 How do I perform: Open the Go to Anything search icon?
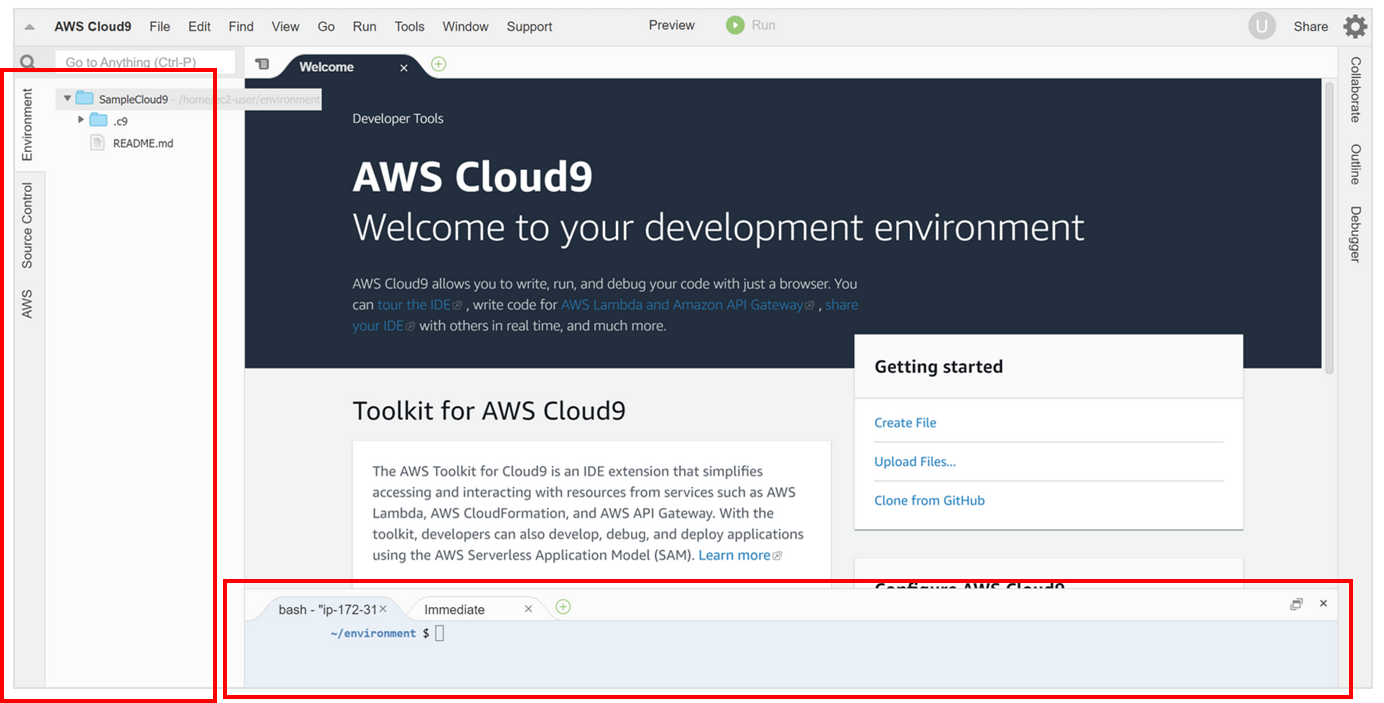27,61
